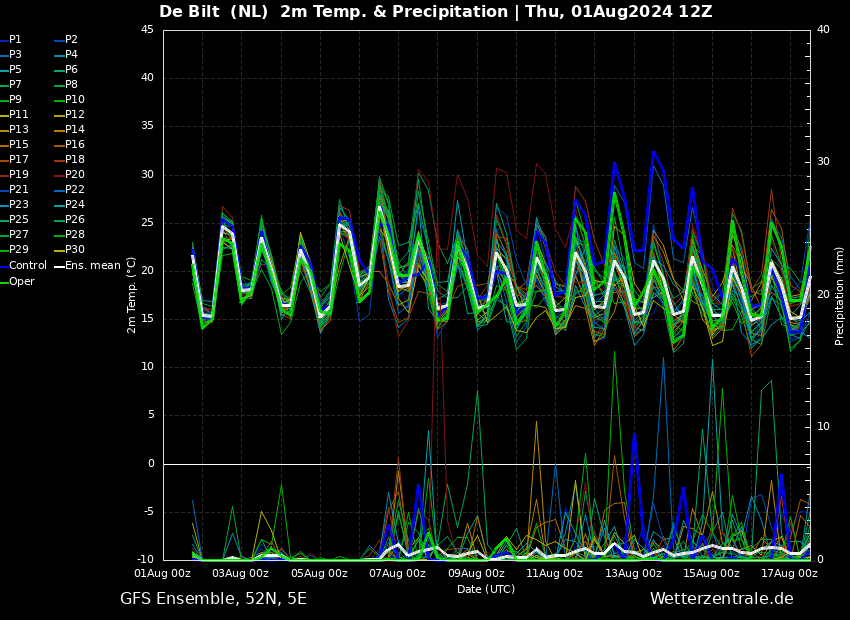Click the P21 legend entry
This screenshot has width=850, height=620.
pos(18,189)
